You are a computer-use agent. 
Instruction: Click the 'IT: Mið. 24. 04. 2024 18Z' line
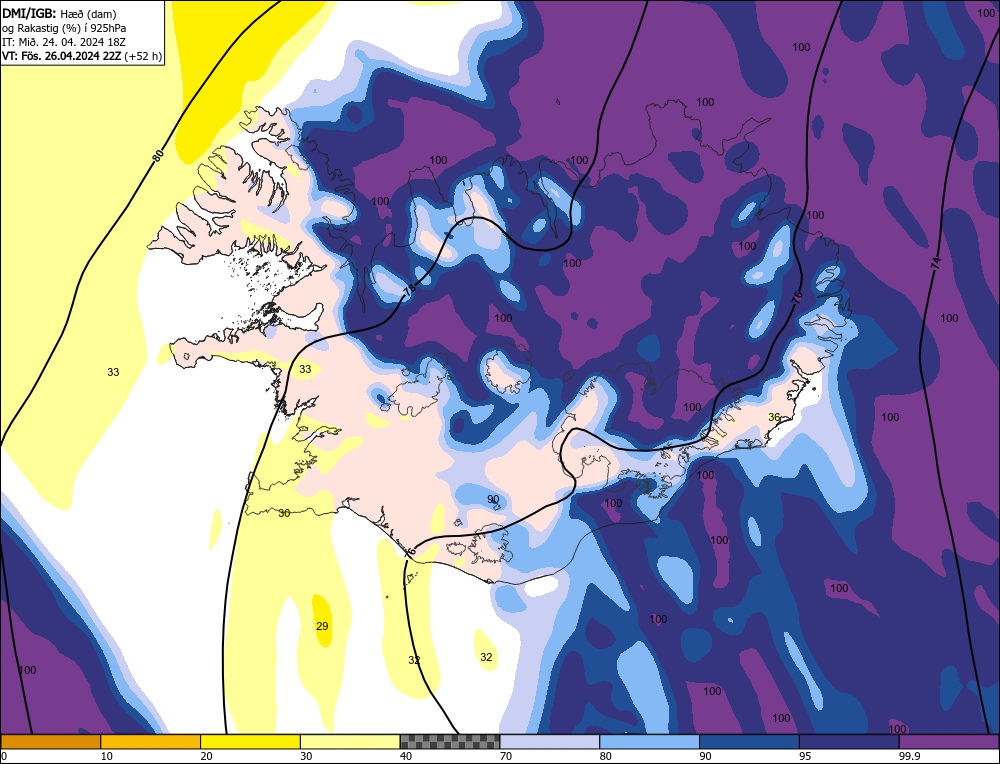pos(63,42)
